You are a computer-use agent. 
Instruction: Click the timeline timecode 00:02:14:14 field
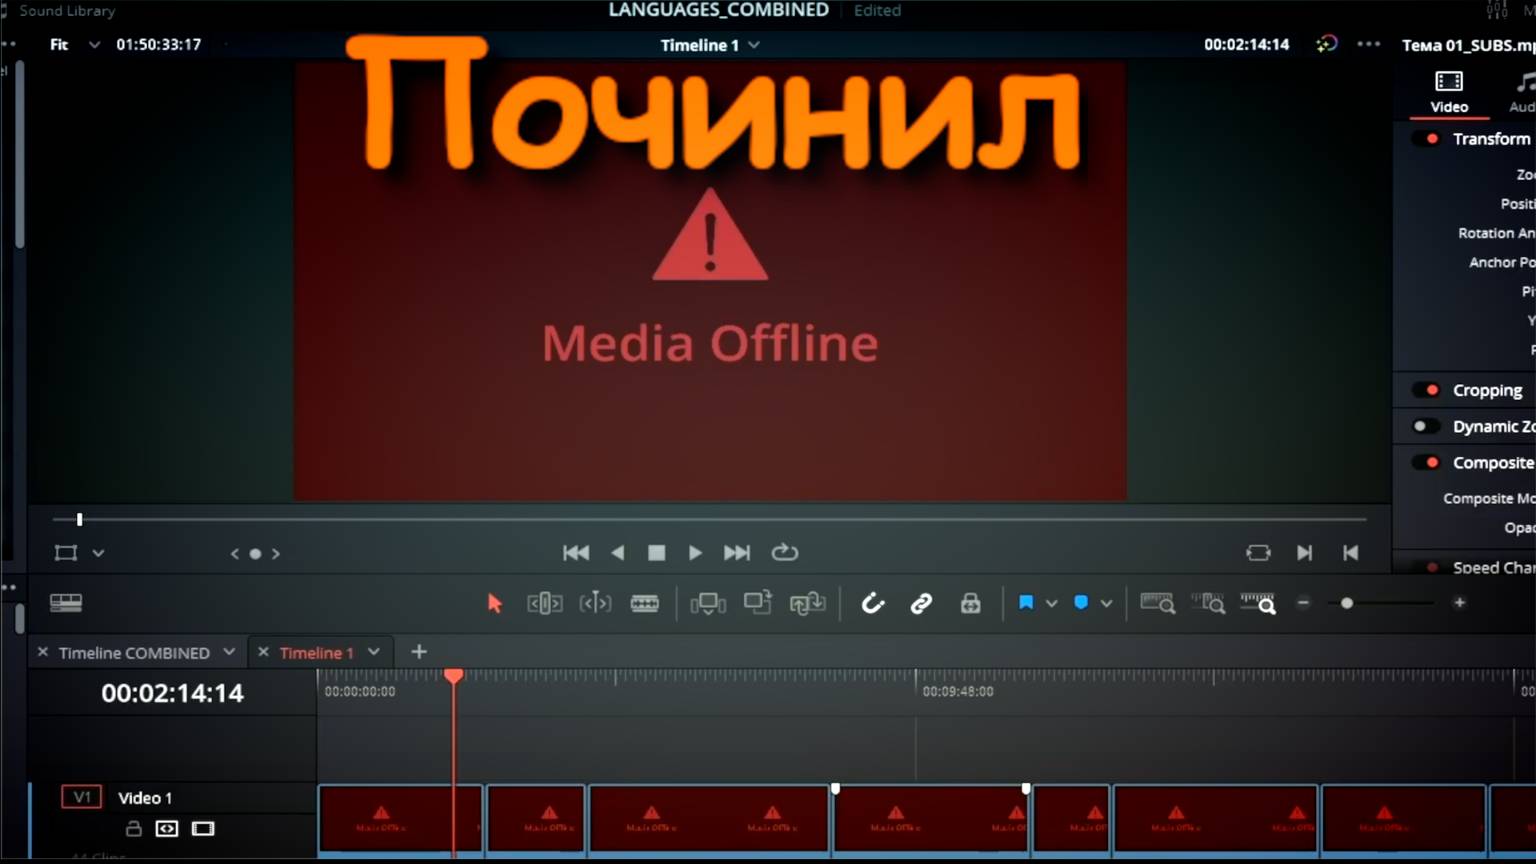tap(172, 693)
